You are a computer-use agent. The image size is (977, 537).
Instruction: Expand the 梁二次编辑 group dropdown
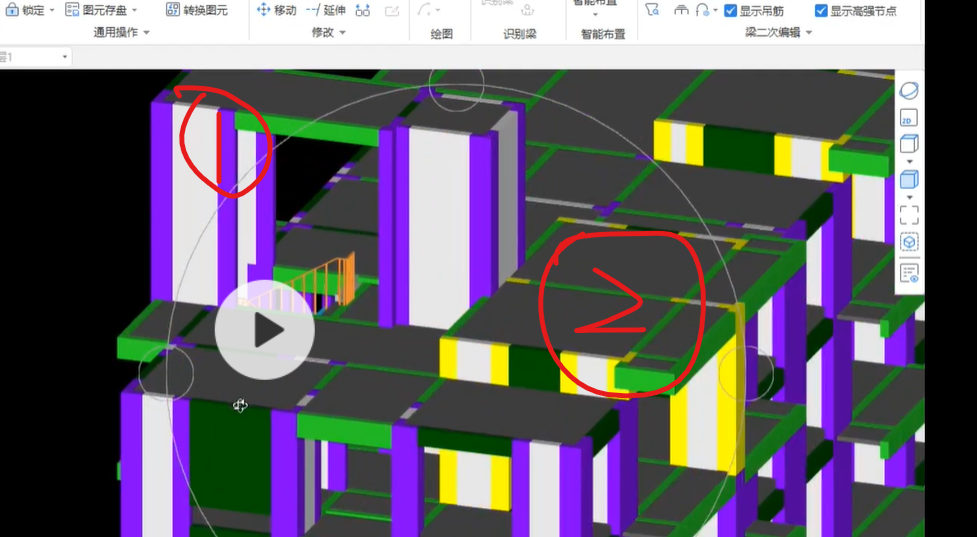[809, 32]
